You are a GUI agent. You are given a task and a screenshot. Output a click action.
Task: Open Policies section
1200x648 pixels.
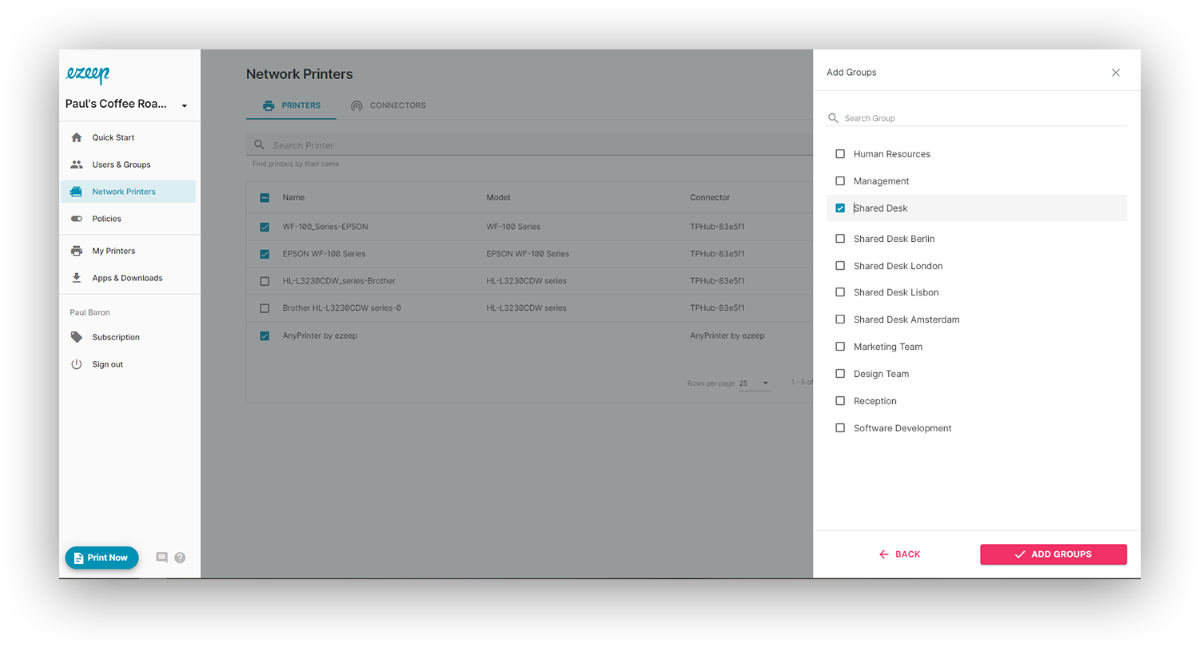(x=107, y=218)
